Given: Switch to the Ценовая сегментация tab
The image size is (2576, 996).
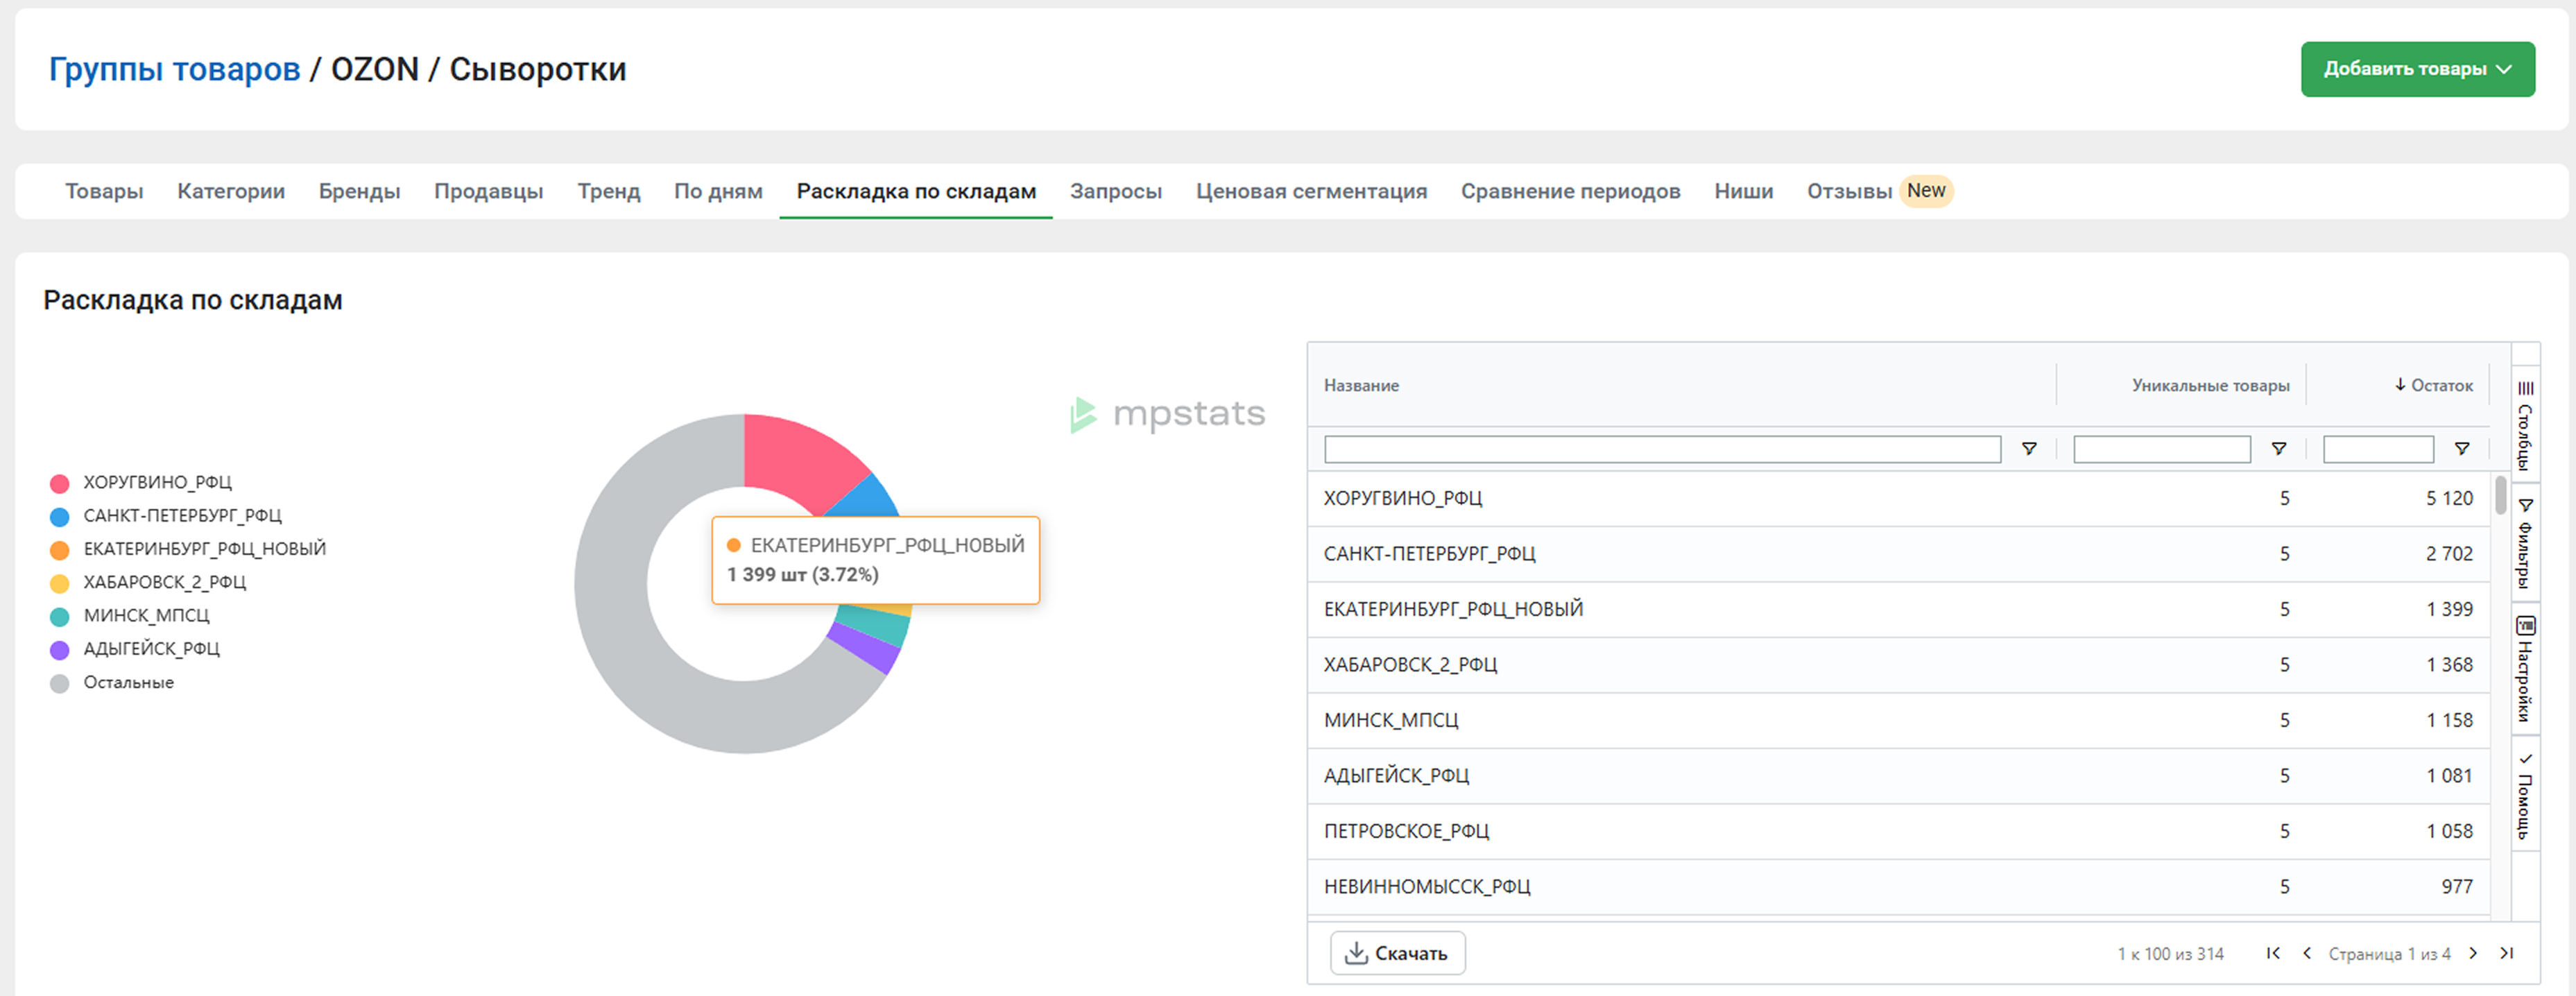Looking at the screenshot, I should pos(1311,191).
